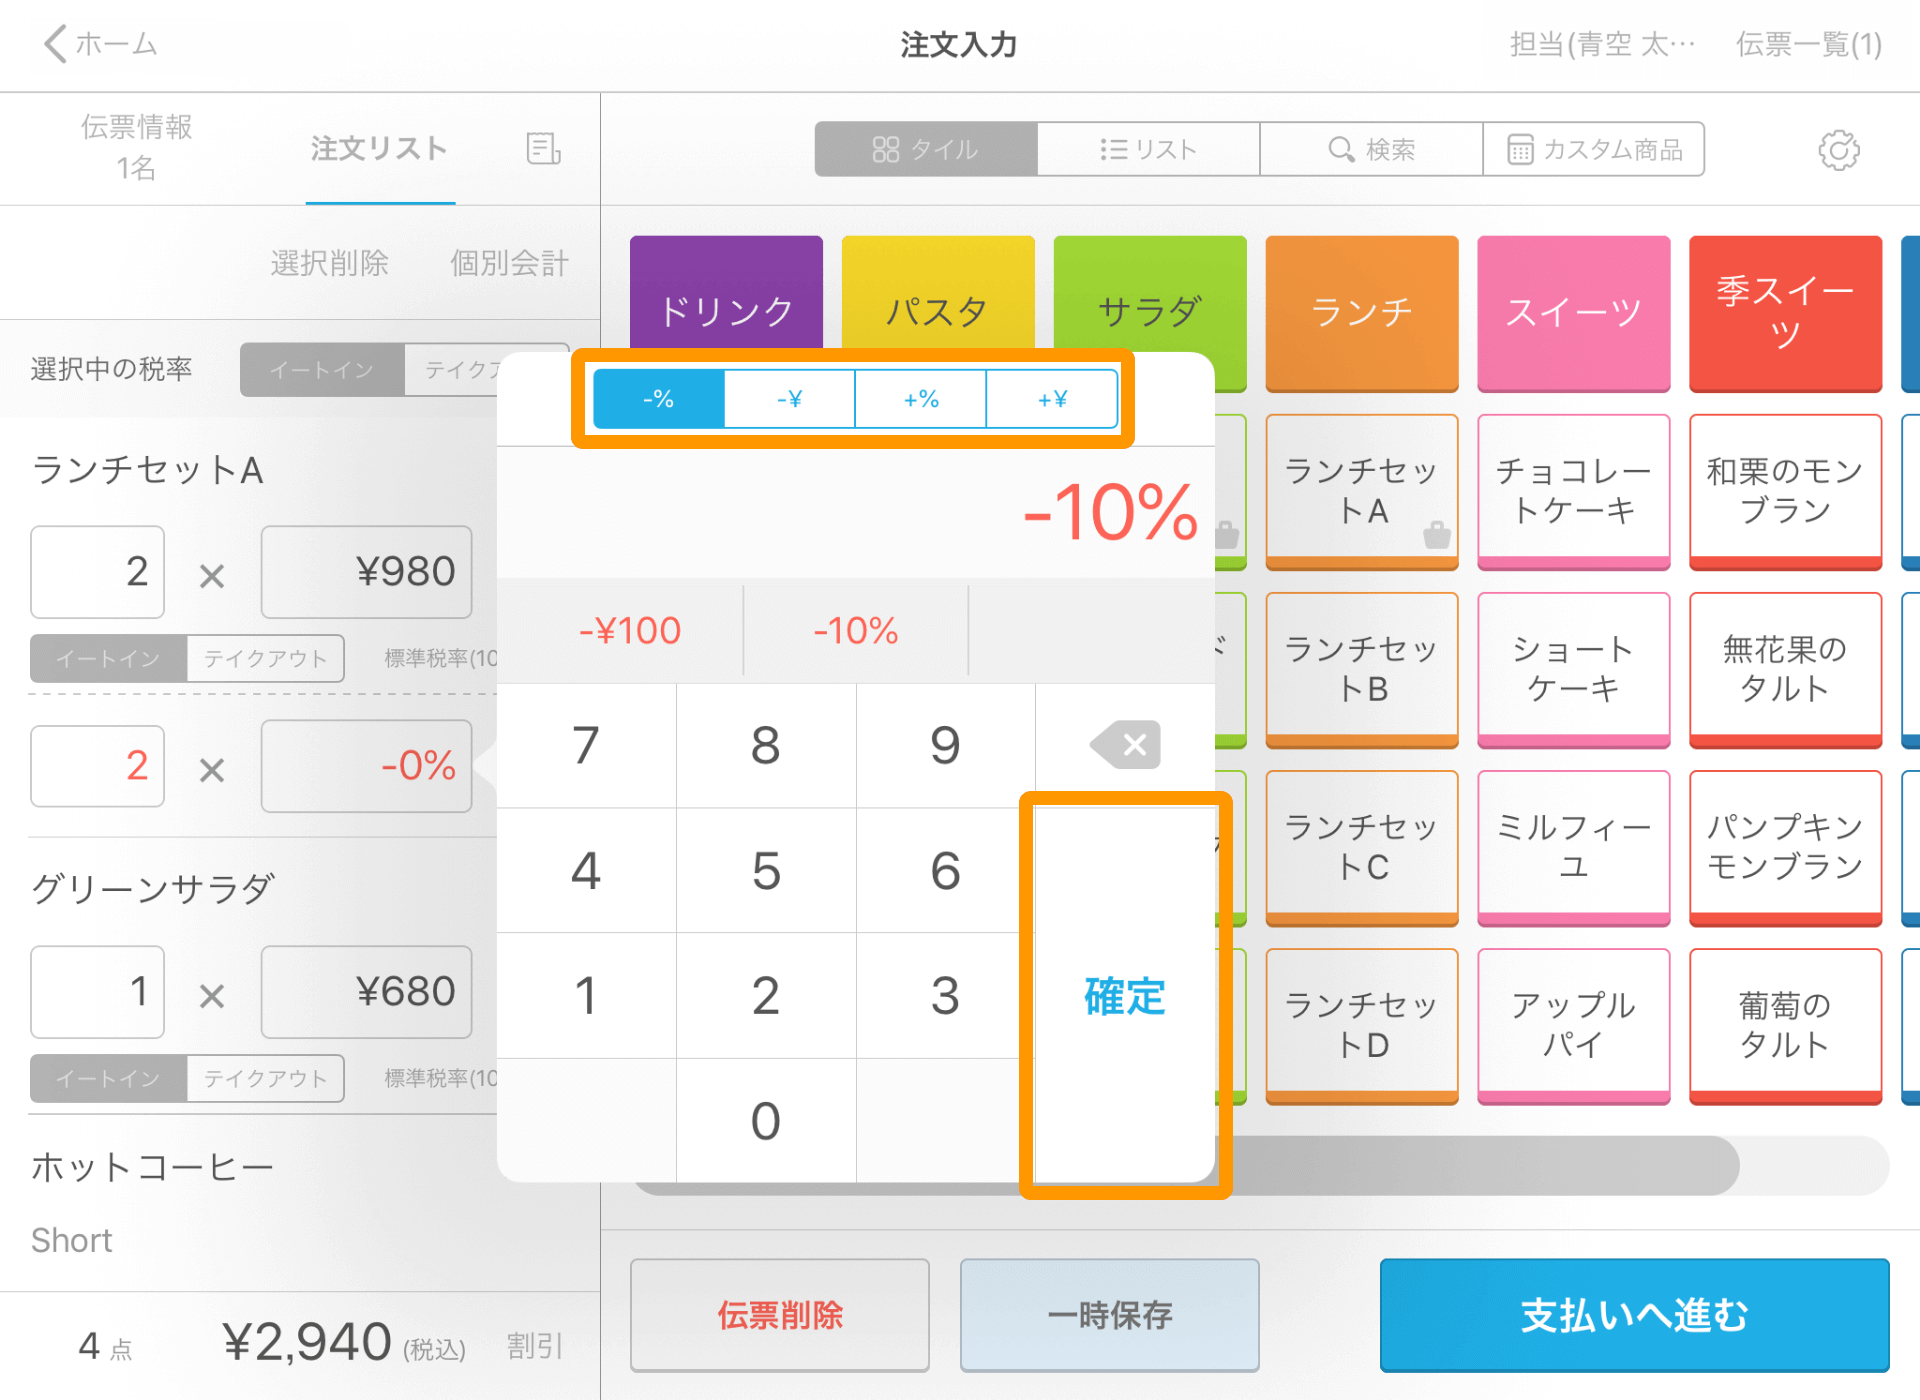1920x1400 pixels.
Task: Open the 伝票一覧(1) list
Action: click(x=1808, y=44)
